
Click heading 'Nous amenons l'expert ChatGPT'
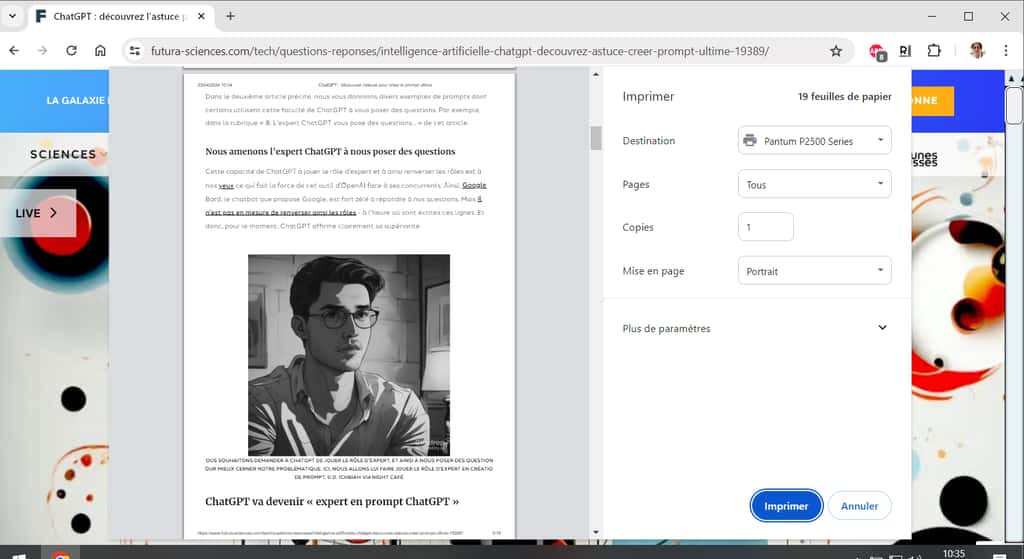click(x=330, y=152)
